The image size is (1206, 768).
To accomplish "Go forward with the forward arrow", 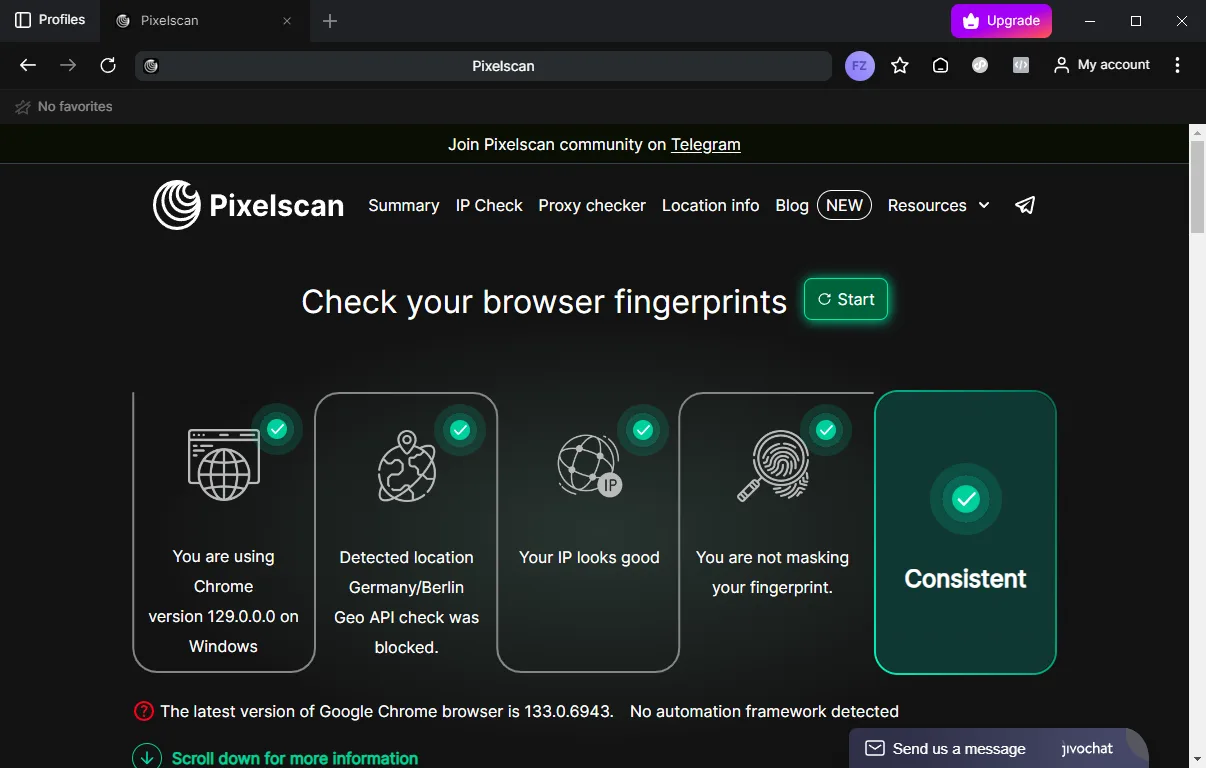I will (x=68, y=65).
